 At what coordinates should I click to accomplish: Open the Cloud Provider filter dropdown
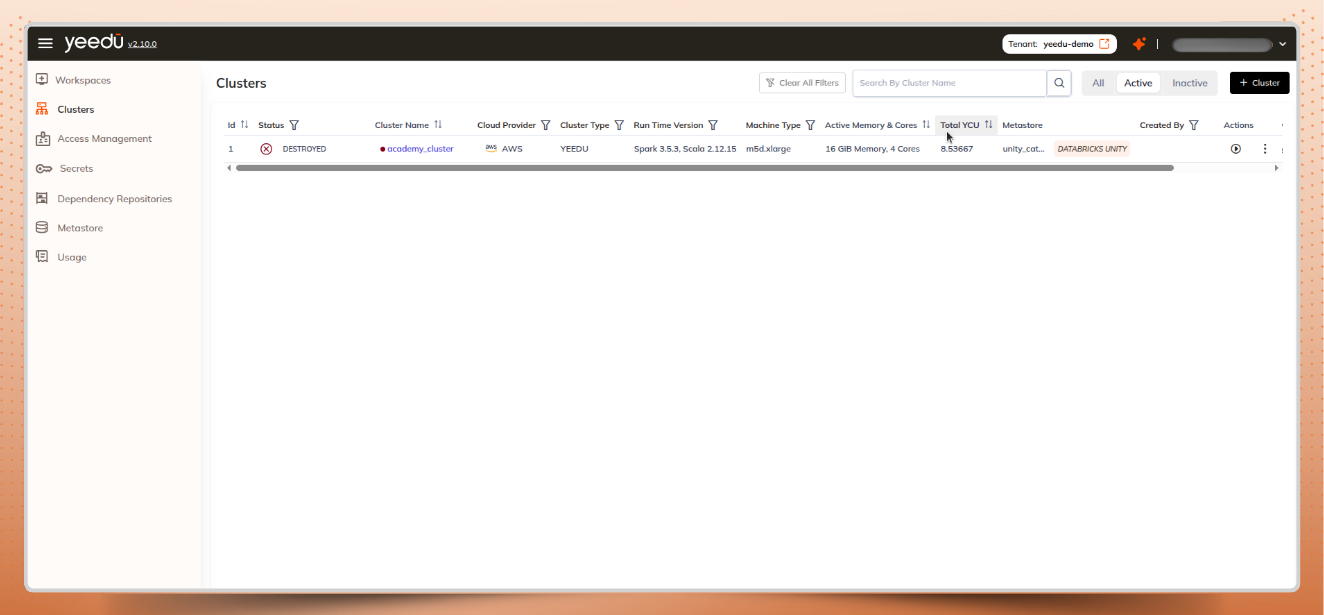tap(545, 124)
